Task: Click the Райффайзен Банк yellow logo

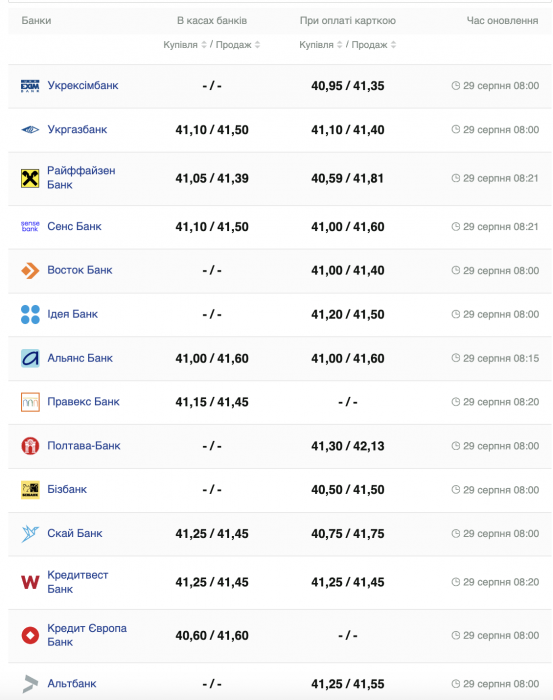Action: [x=30, y=178]
